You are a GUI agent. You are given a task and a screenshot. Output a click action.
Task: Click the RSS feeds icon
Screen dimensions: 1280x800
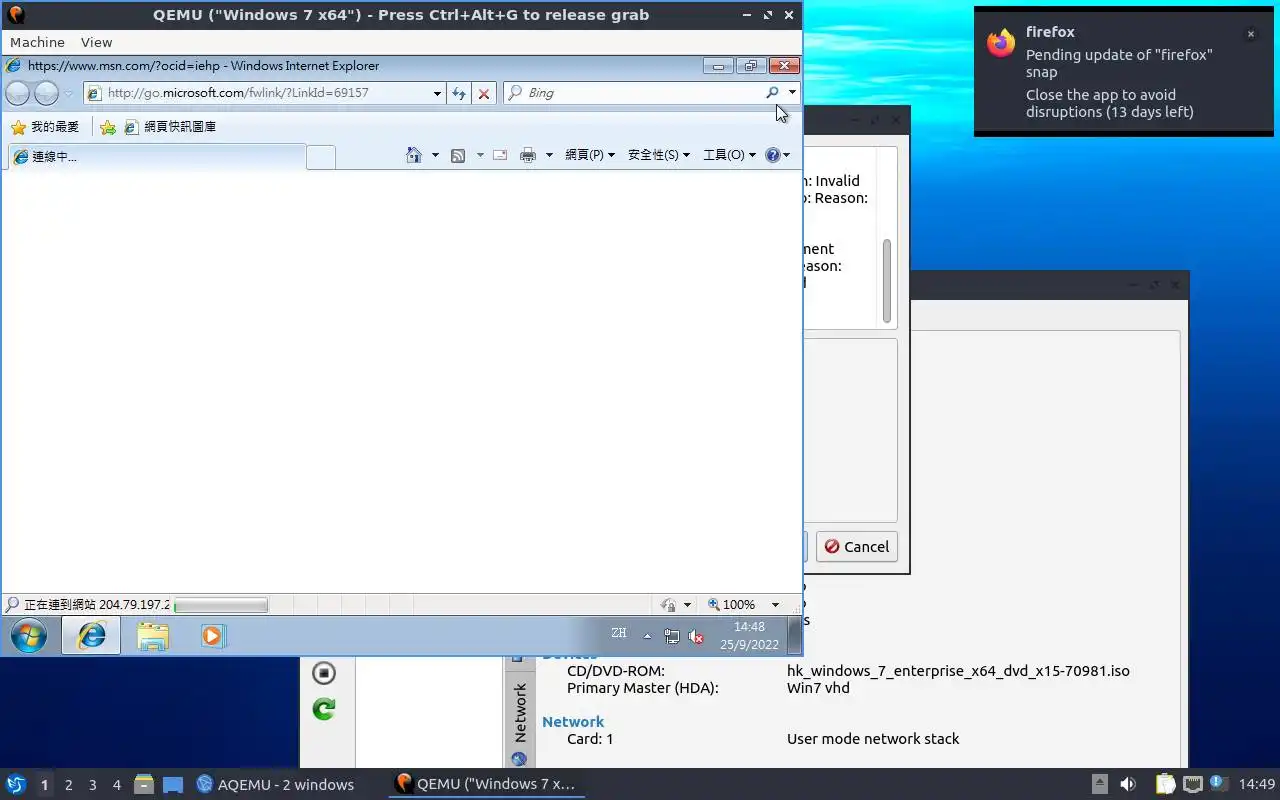458,155
